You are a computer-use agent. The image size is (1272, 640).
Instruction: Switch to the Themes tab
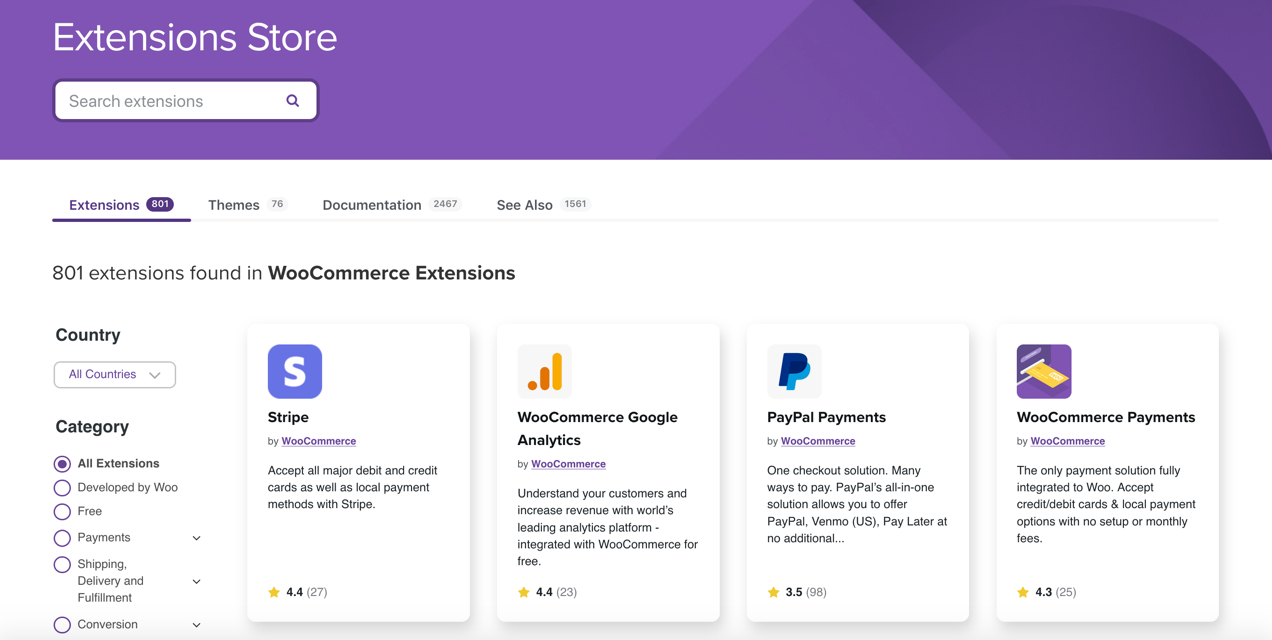233,204
